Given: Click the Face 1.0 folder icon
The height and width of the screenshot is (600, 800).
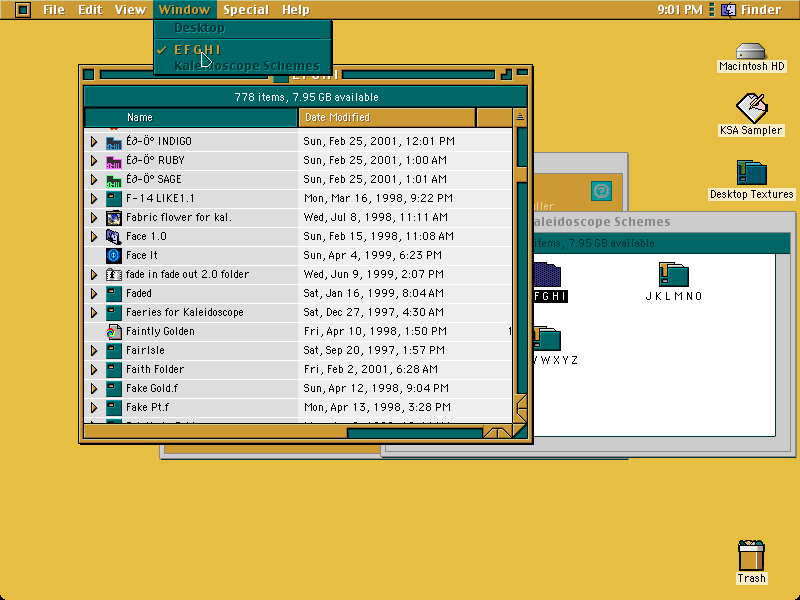Looking at the screenshot, I should click(113, 236).
